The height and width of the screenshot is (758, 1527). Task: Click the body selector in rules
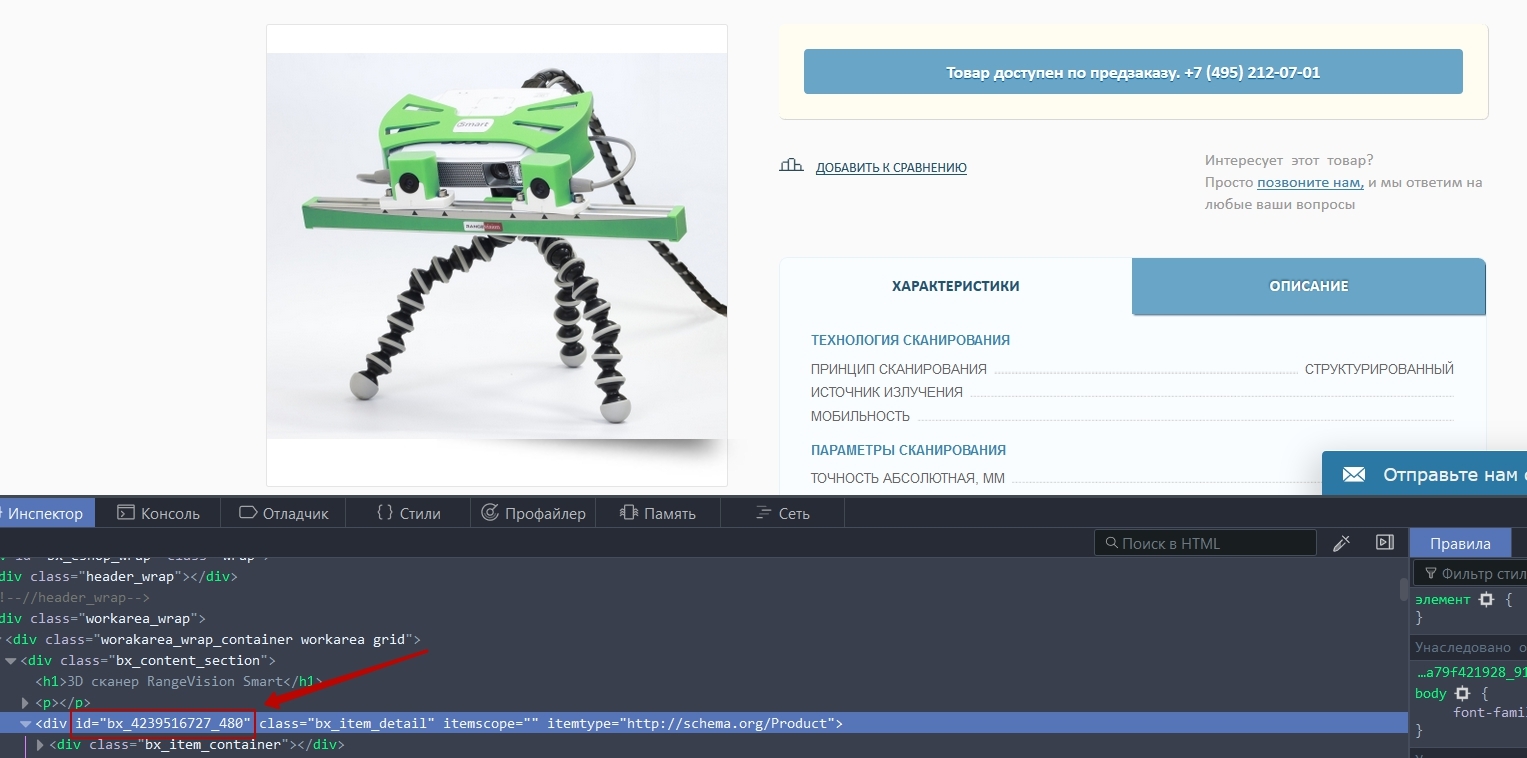click(x=1431, y=693)
